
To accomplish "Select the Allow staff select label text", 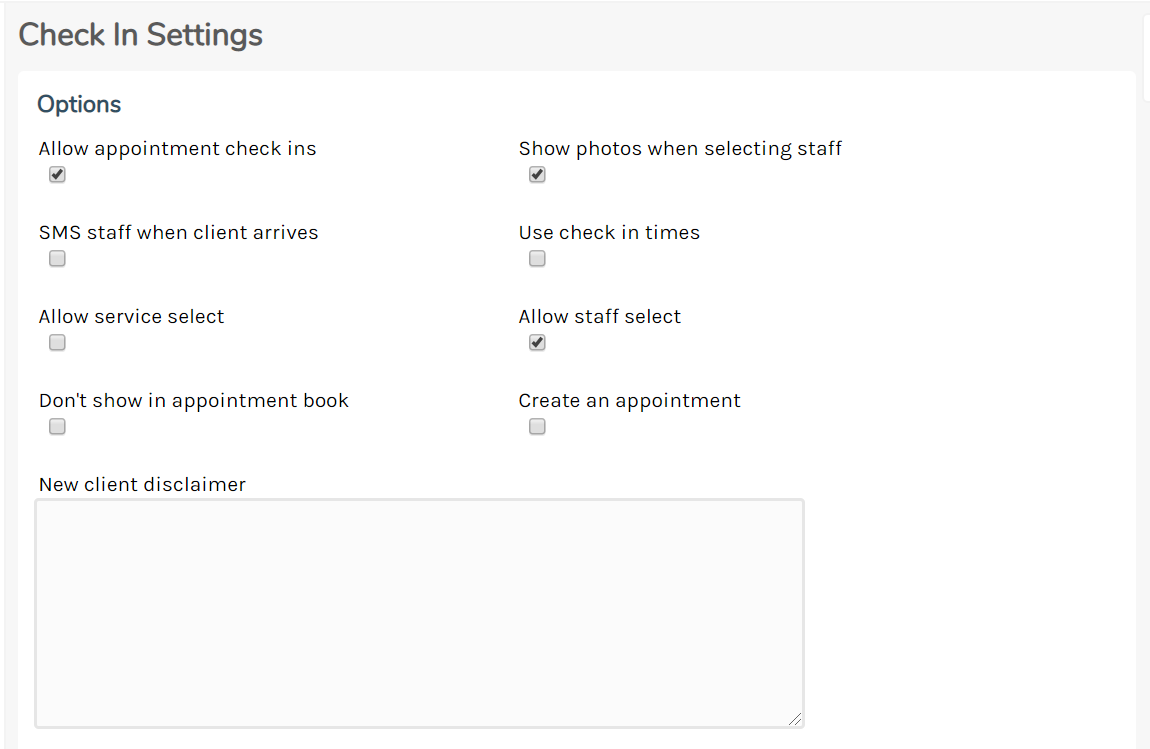I will point(599,316).
